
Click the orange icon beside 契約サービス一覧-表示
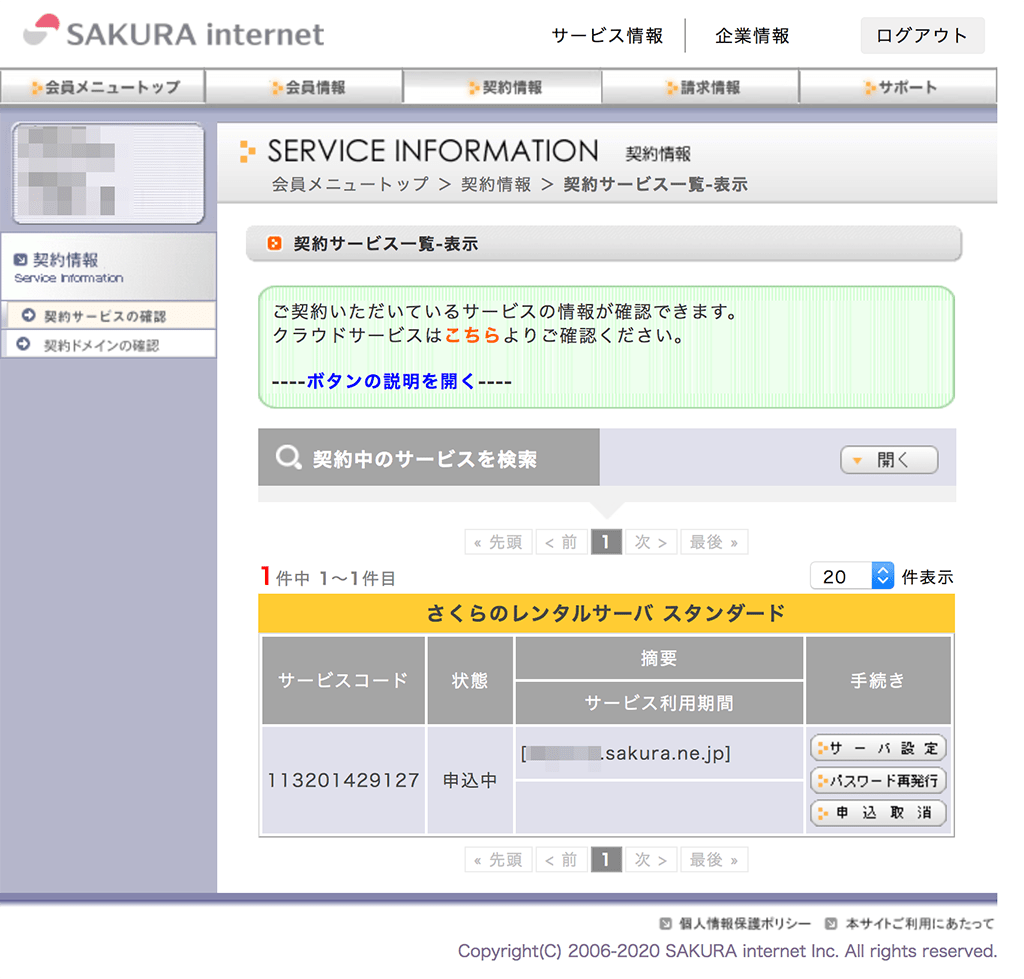click(x=274, y=244)
